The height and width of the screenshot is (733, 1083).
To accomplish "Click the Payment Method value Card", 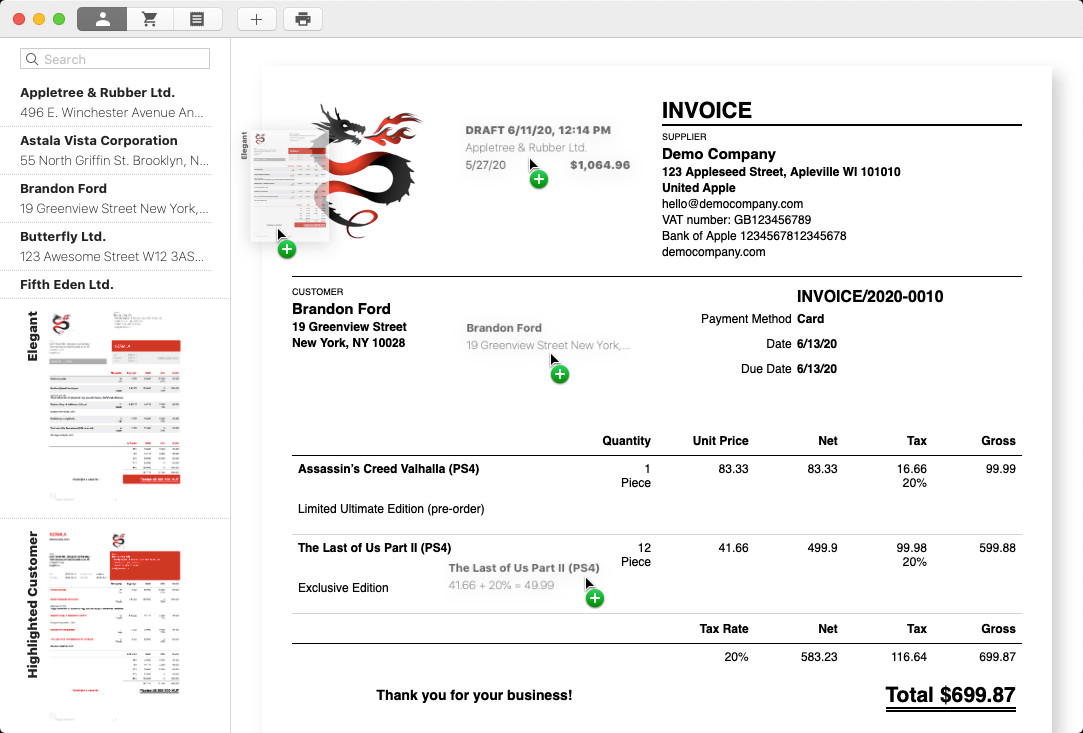I will coord(810,319).
